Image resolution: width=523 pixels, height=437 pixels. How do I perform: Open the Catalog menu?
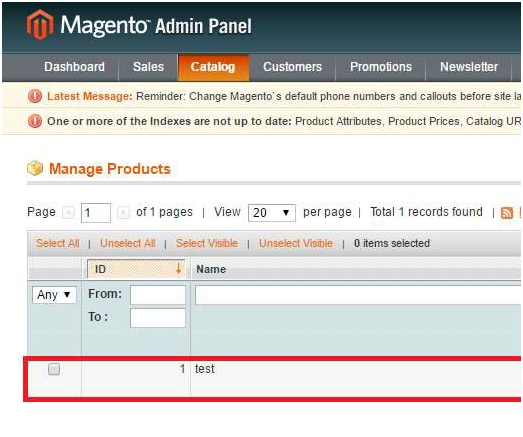pyautogui.click(x=213, y=67)
